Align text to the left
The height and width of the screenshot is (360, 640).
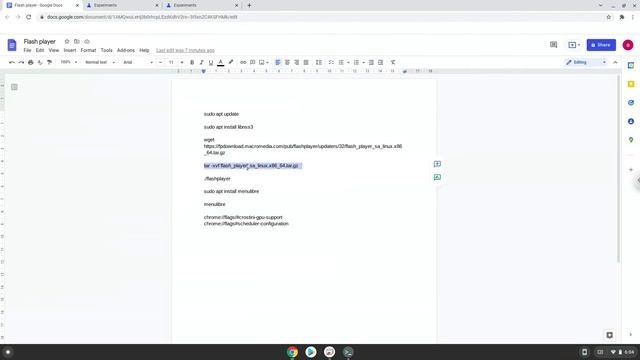click(278, 62)
